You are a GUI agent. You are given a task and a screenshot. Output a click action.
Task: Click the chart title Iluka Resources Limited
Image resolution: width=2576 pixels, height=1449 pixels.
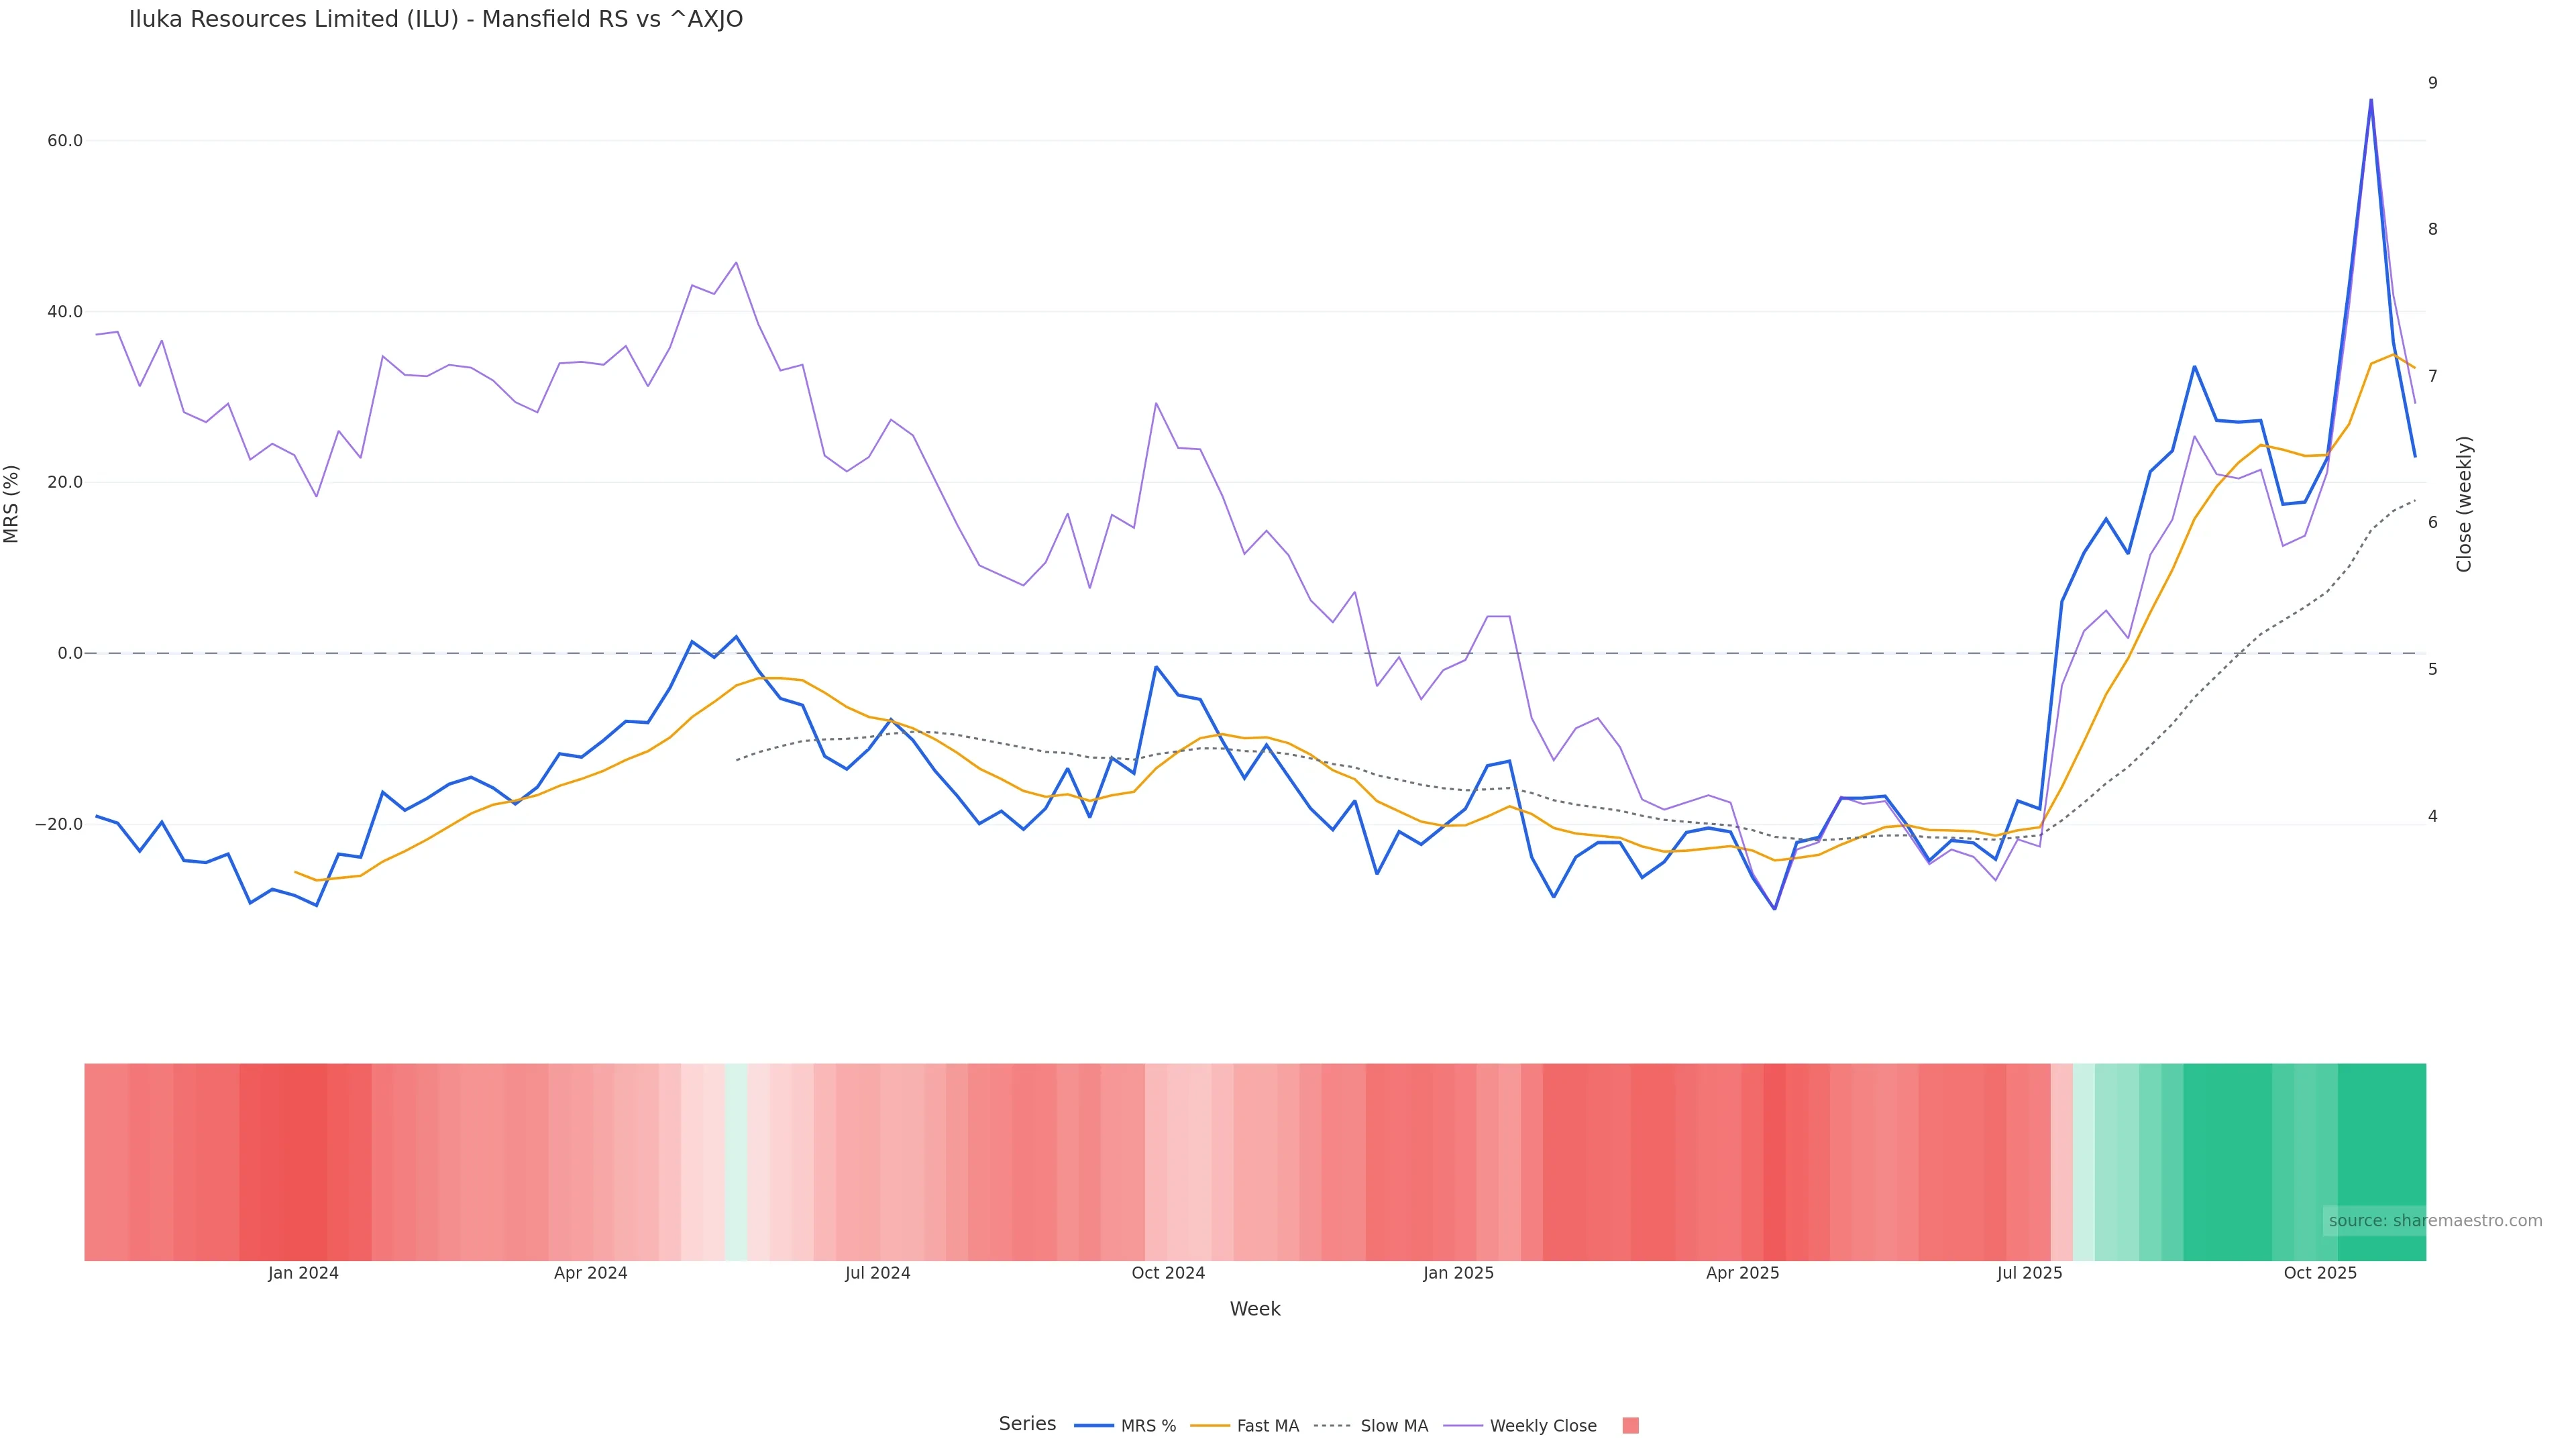[436, 20]
